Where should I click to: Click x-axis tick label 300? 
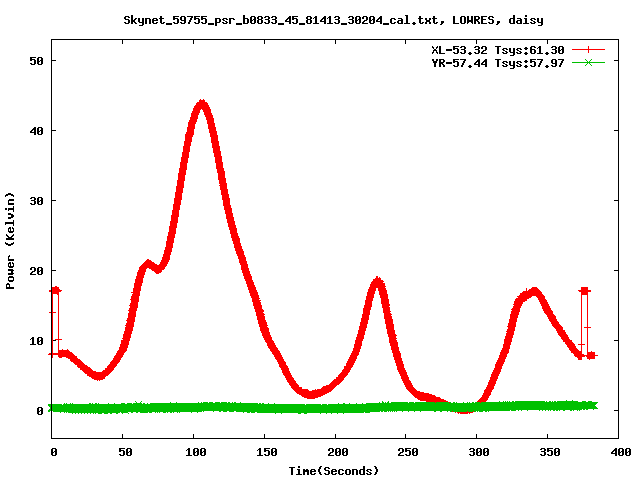(x=479, y=452)
